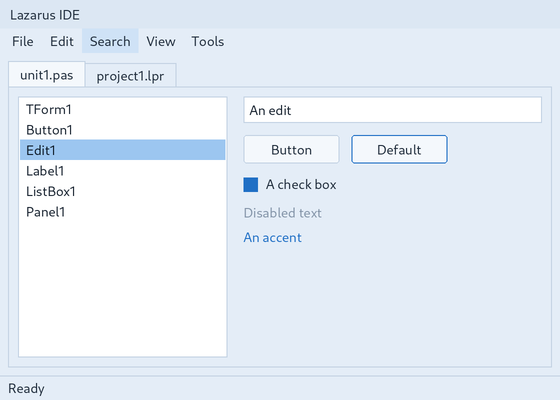Open the Edit menu
The height and width of the screenshot is (400, 560).
click(62, 41)
